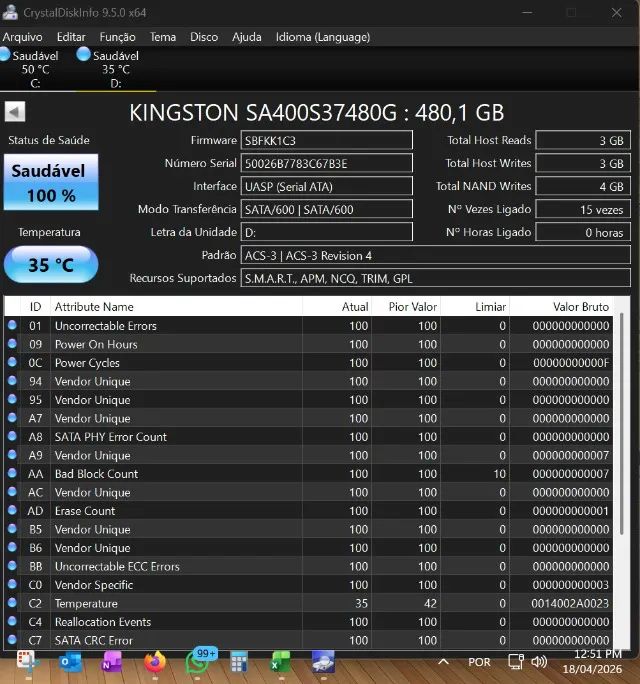
Task: Open Excel from taskbar
Action: click(x=281, y=662)
